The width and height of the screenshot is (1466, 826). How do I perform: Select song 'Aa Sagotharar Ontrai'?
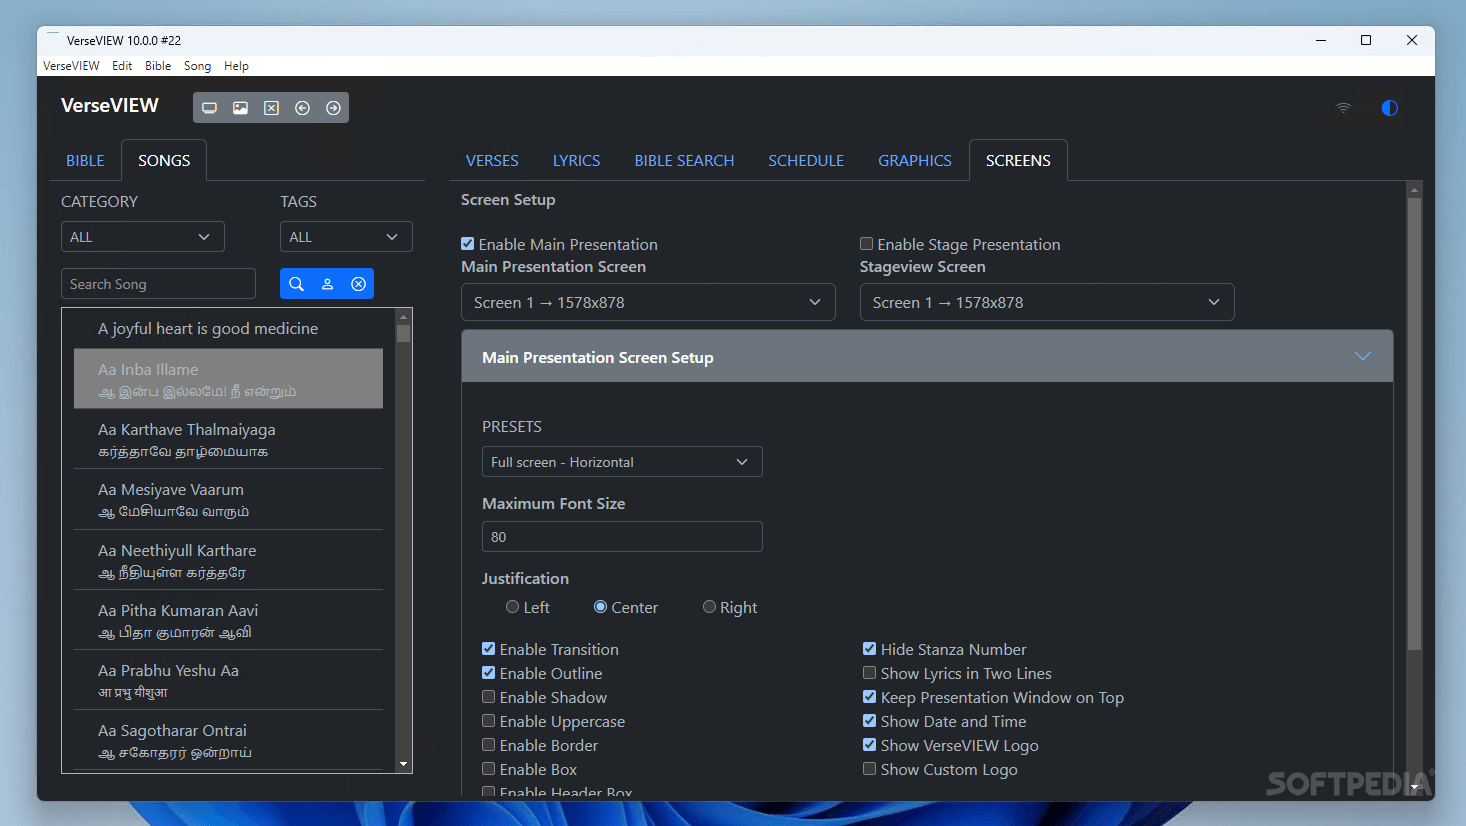pyautogui.click(x=228, y=740)
